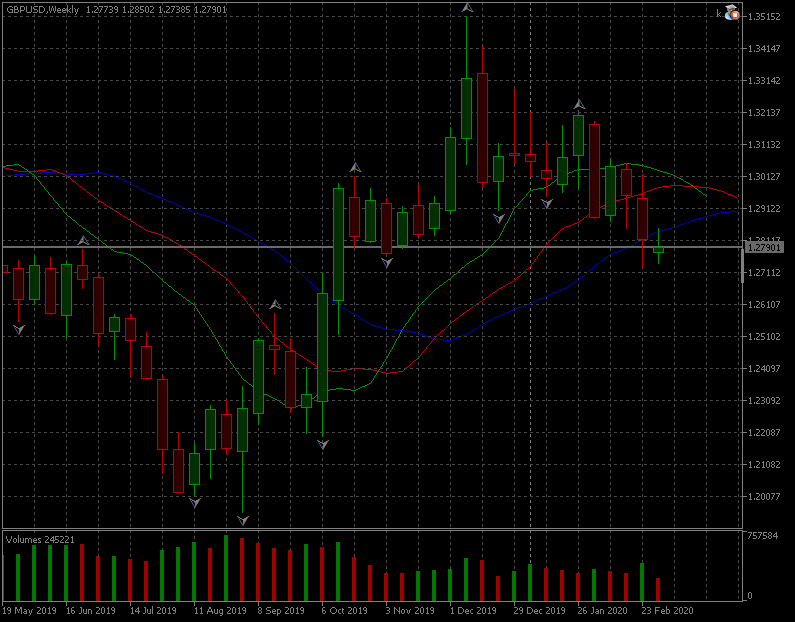Click the Volumes 245221 indicator label
The image size is (795, 622).
pyautogui.click(x=40, y=539)
